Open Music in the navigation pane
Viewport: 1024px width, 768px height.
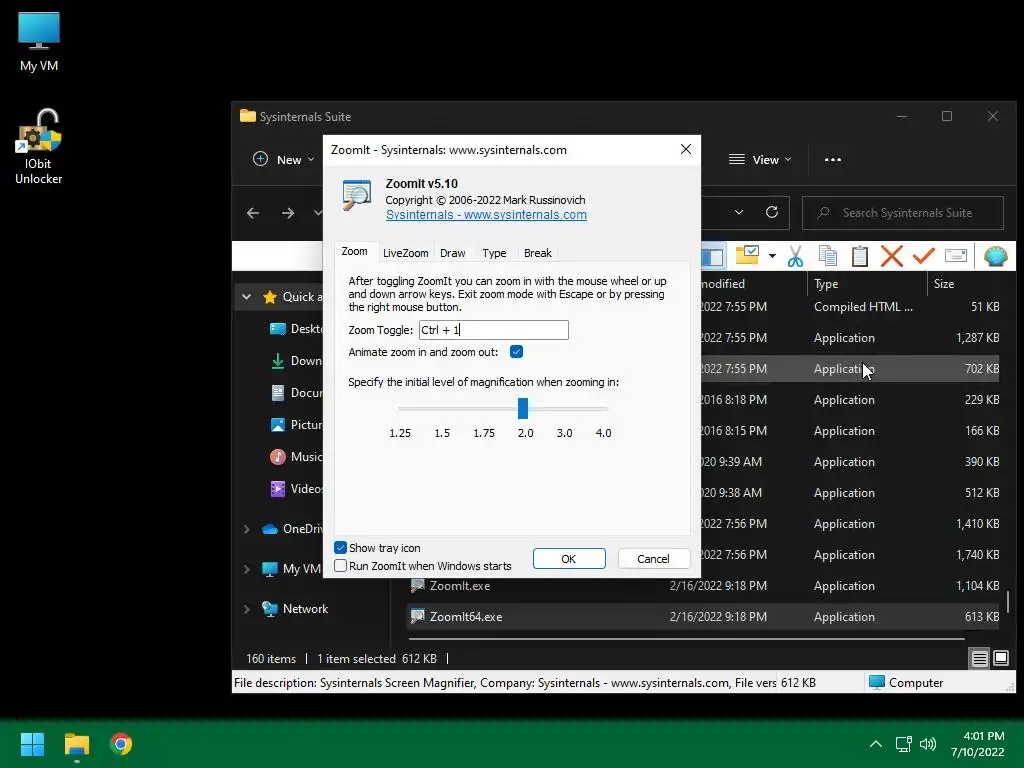click(296, 456)
